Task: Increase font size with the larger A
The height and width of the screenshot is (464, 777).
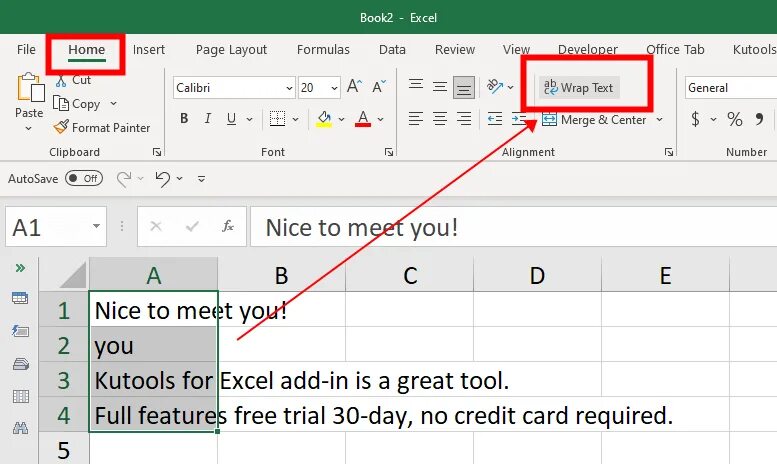Action: [x=354, y=87]
